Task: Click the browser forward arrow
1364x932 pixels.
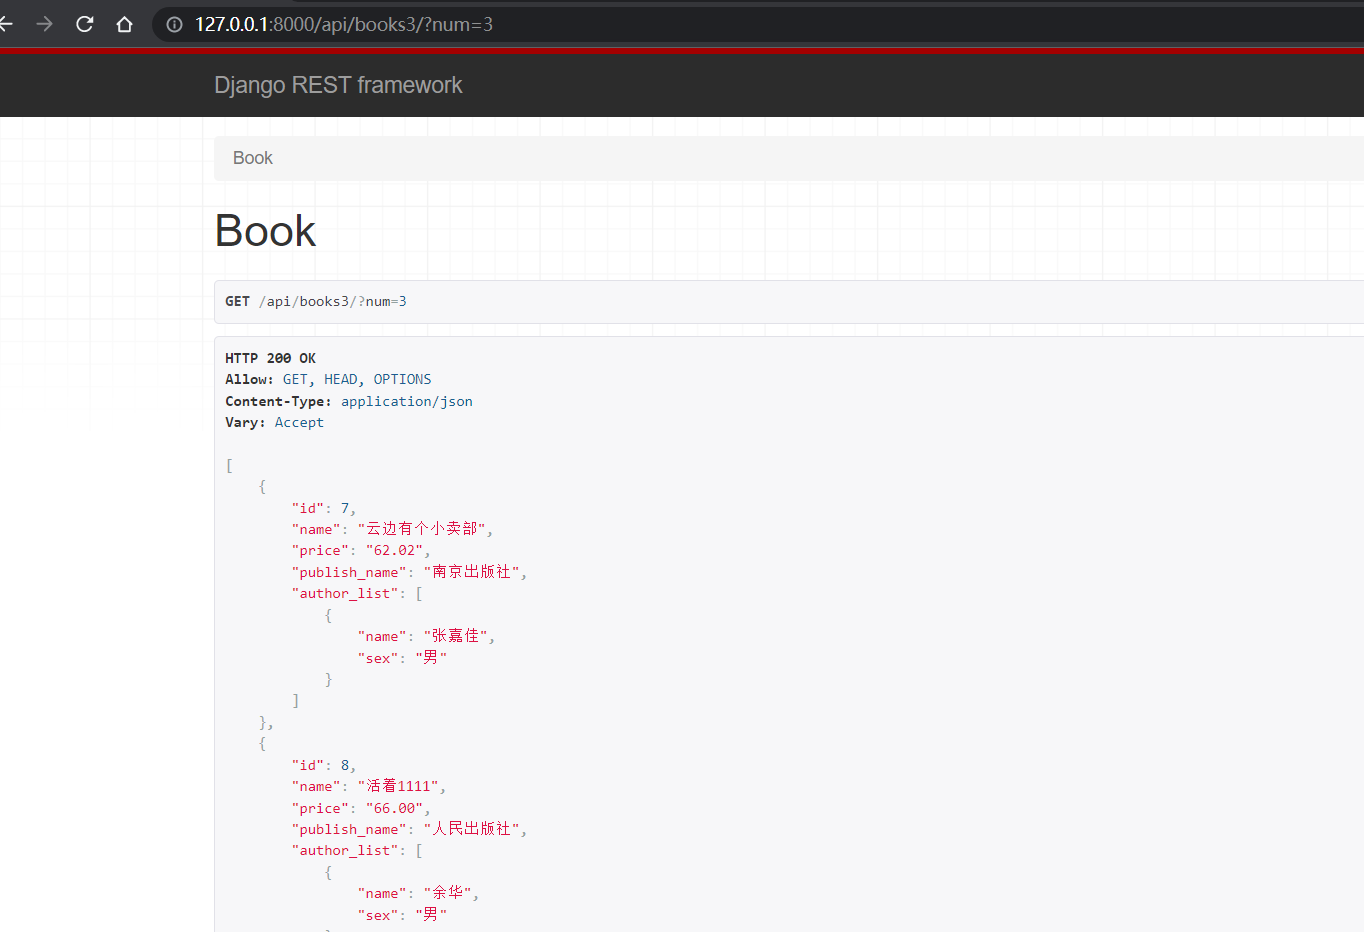Action: tap(44, 24)
